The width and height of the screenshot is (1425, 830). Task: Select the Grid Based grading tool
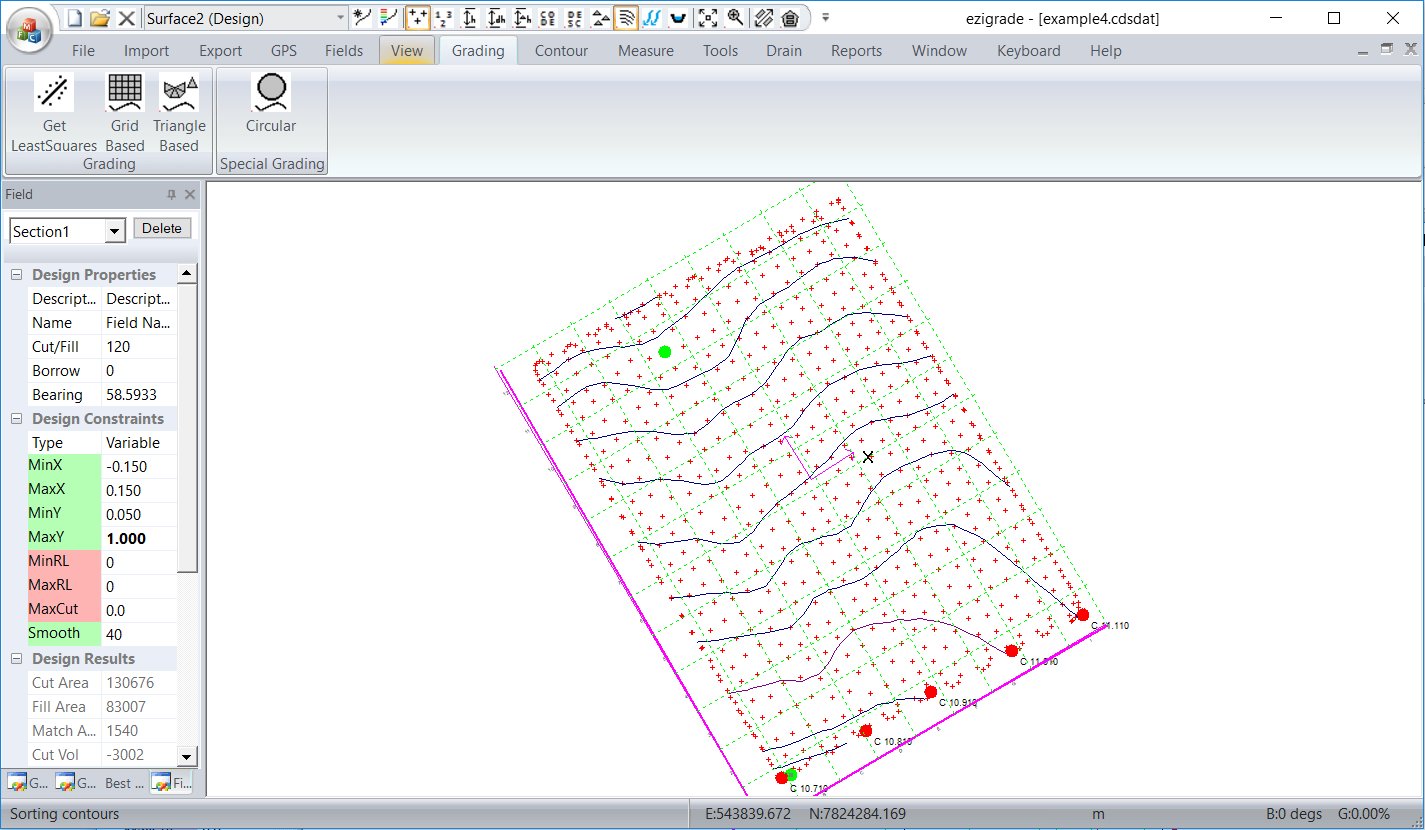click(125, 93)
